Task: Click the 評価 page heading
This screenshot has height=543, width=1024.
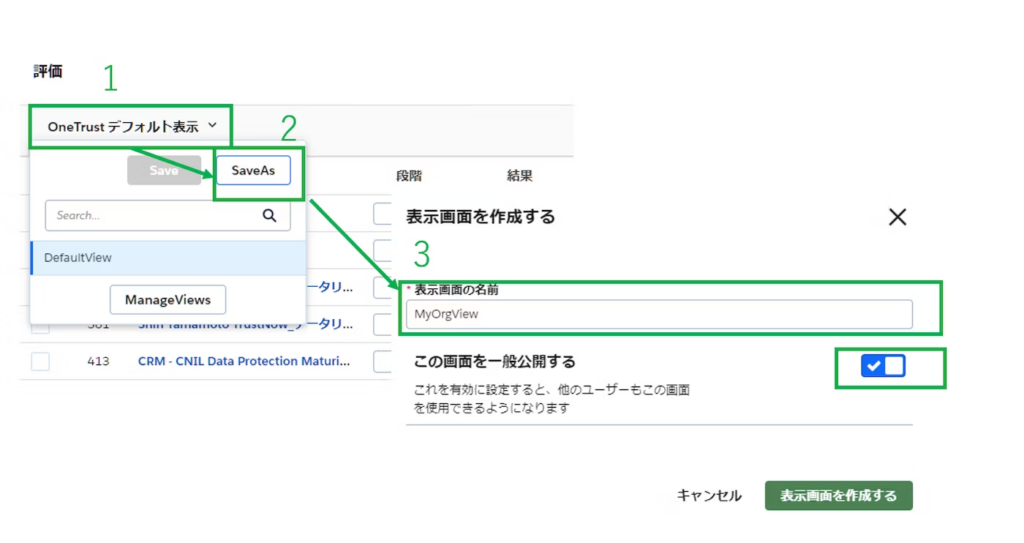Action: (x=48, y=72)
